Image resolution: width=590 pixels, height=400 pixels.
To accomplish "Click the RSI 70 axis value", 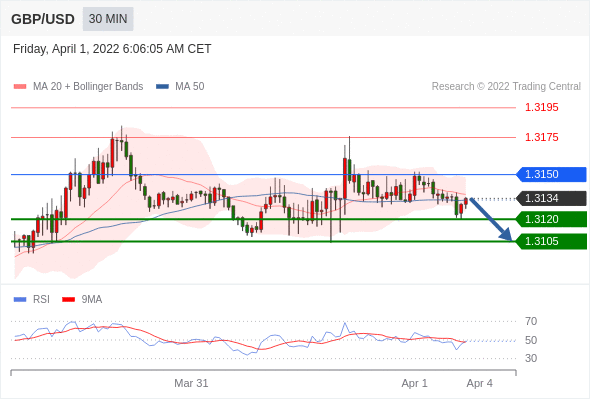I will click(531, 321).
